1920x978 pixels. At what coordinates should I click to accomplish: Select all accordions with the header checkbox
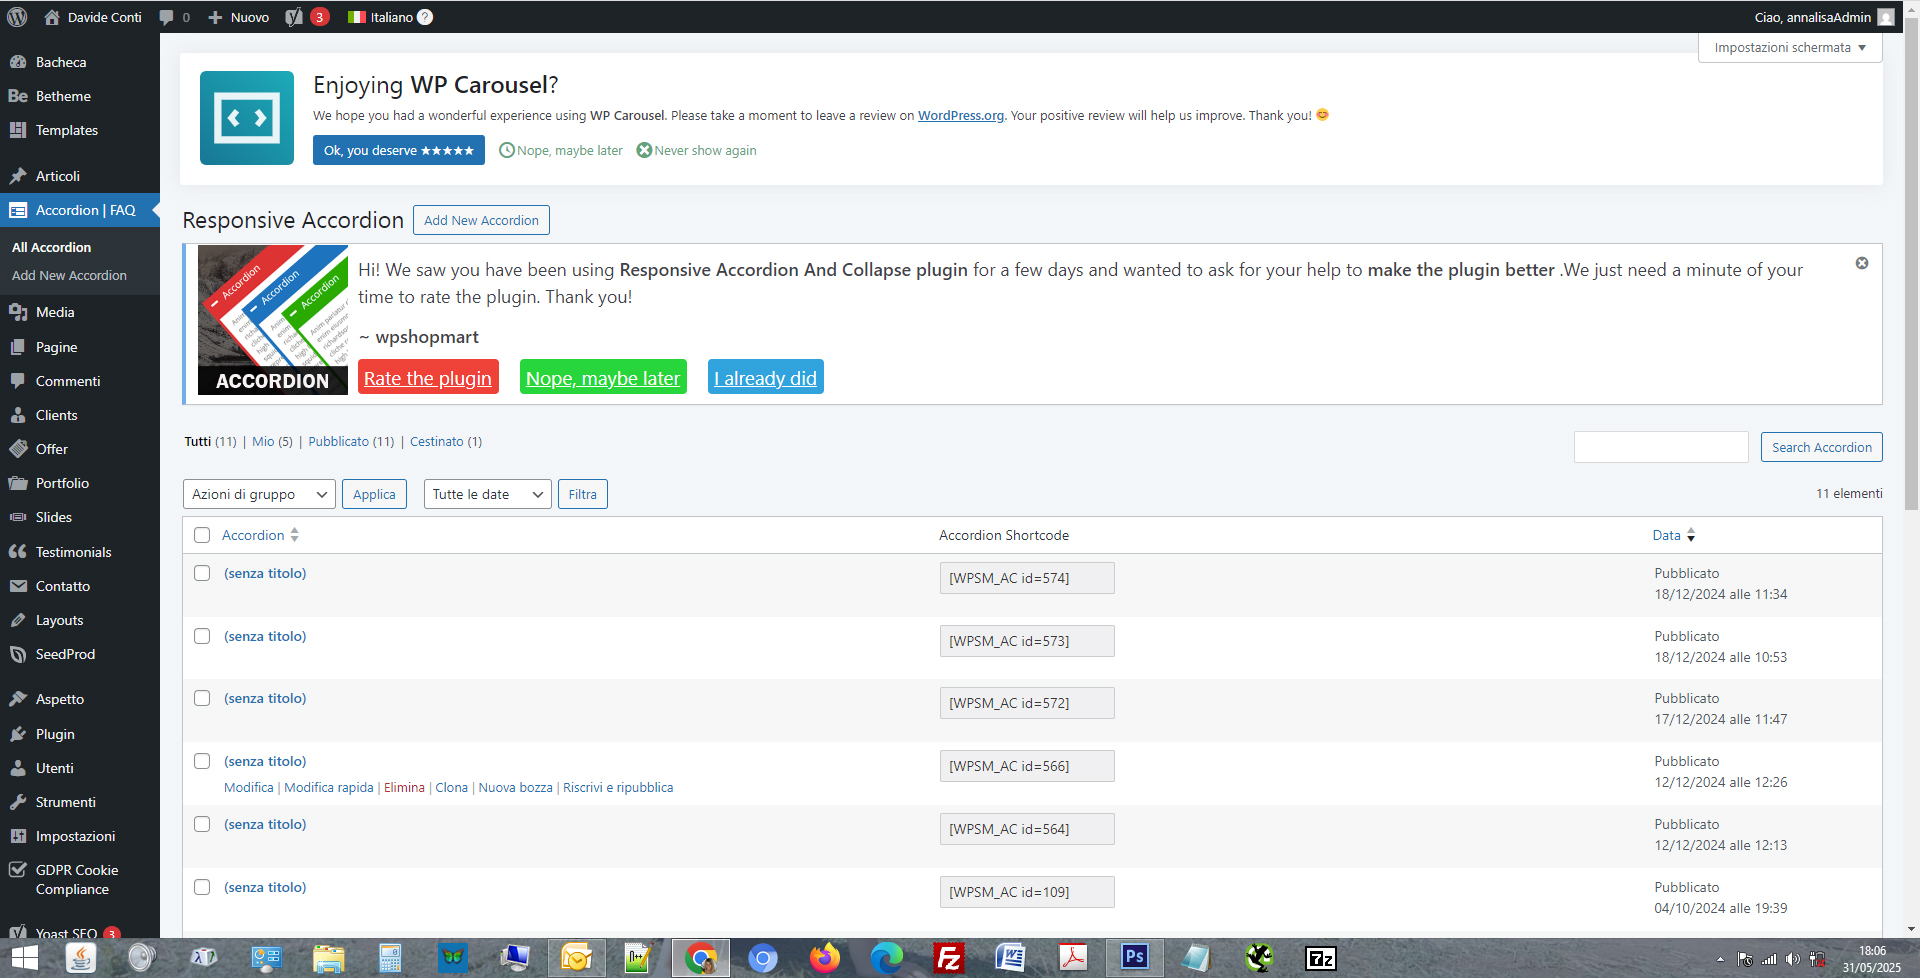[202, 535]
